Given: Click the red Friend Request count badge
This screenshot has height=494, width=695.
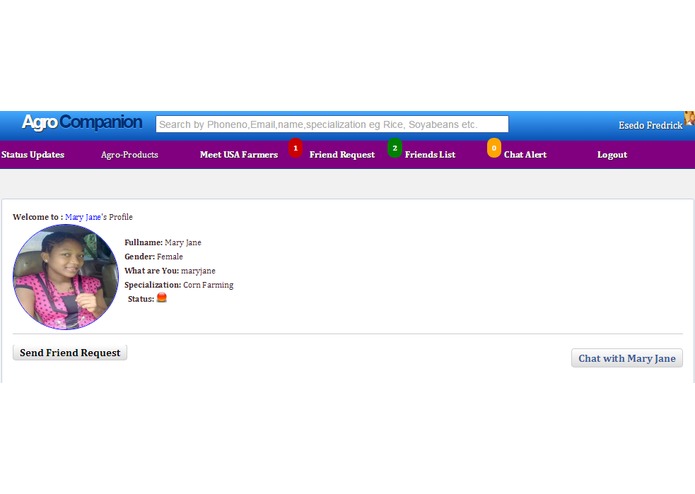Looking at the screenshot, I should tap(295, 148).
